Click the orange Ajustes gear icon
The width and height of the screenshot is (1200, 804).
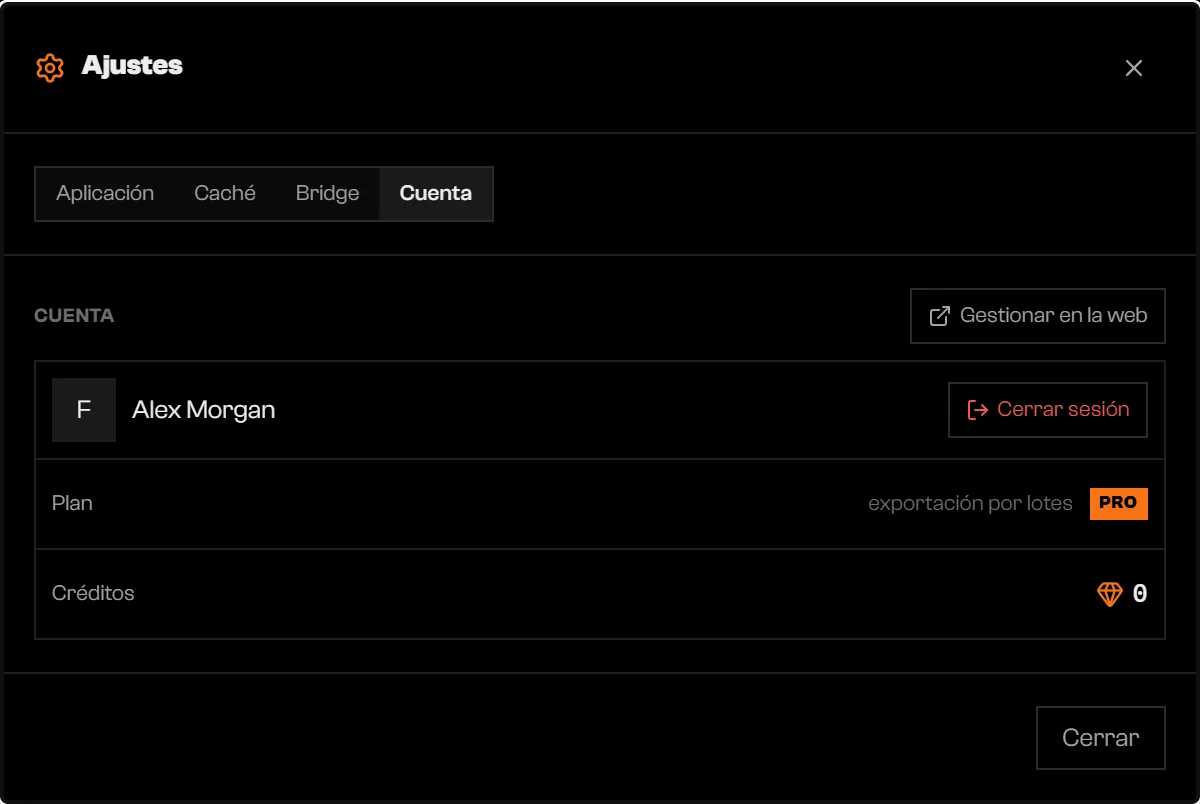[50, 68]
